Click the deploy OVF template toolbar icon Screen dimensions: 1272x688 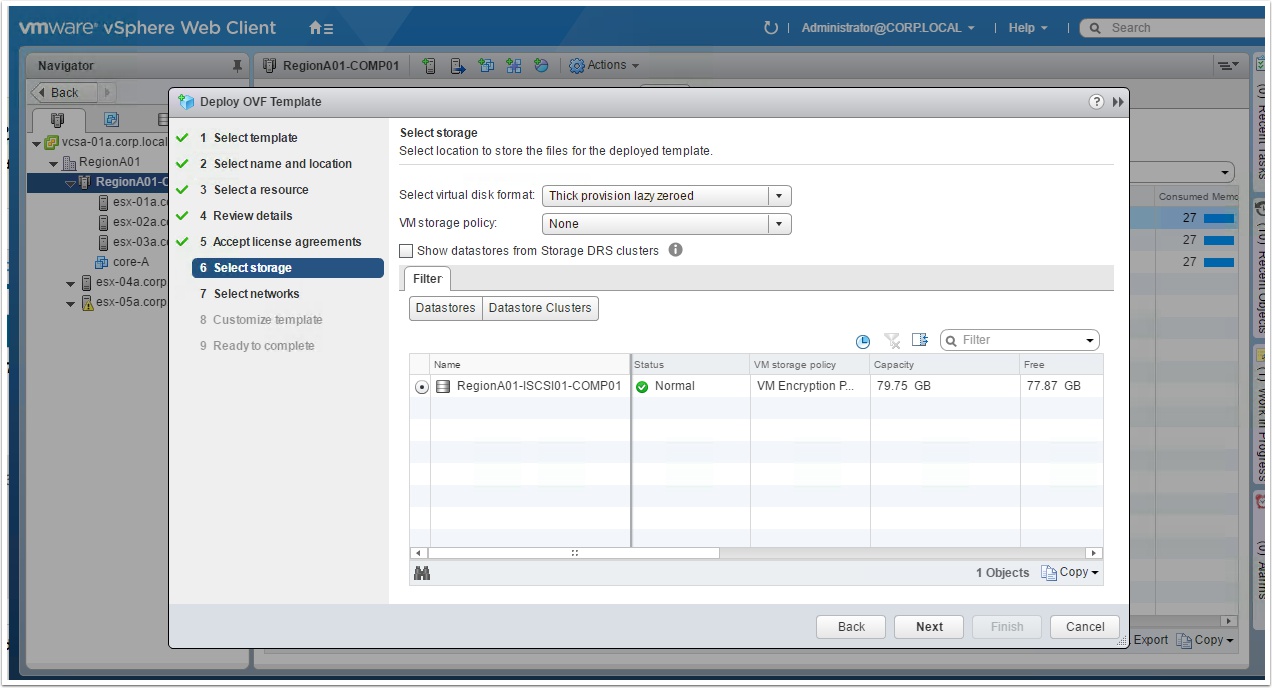click(541, 66)
